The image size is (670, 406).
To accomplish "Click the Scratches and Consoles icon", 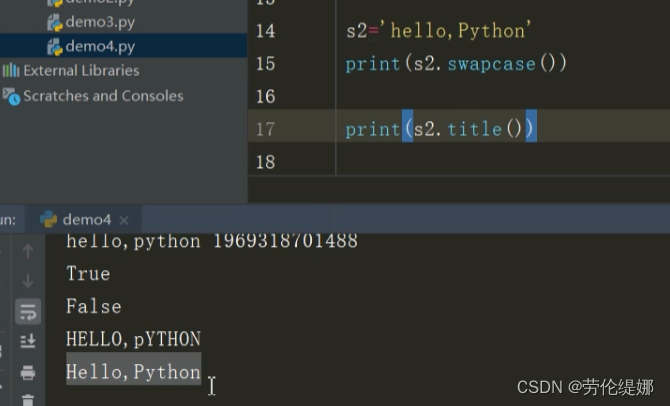I will 11,97.
